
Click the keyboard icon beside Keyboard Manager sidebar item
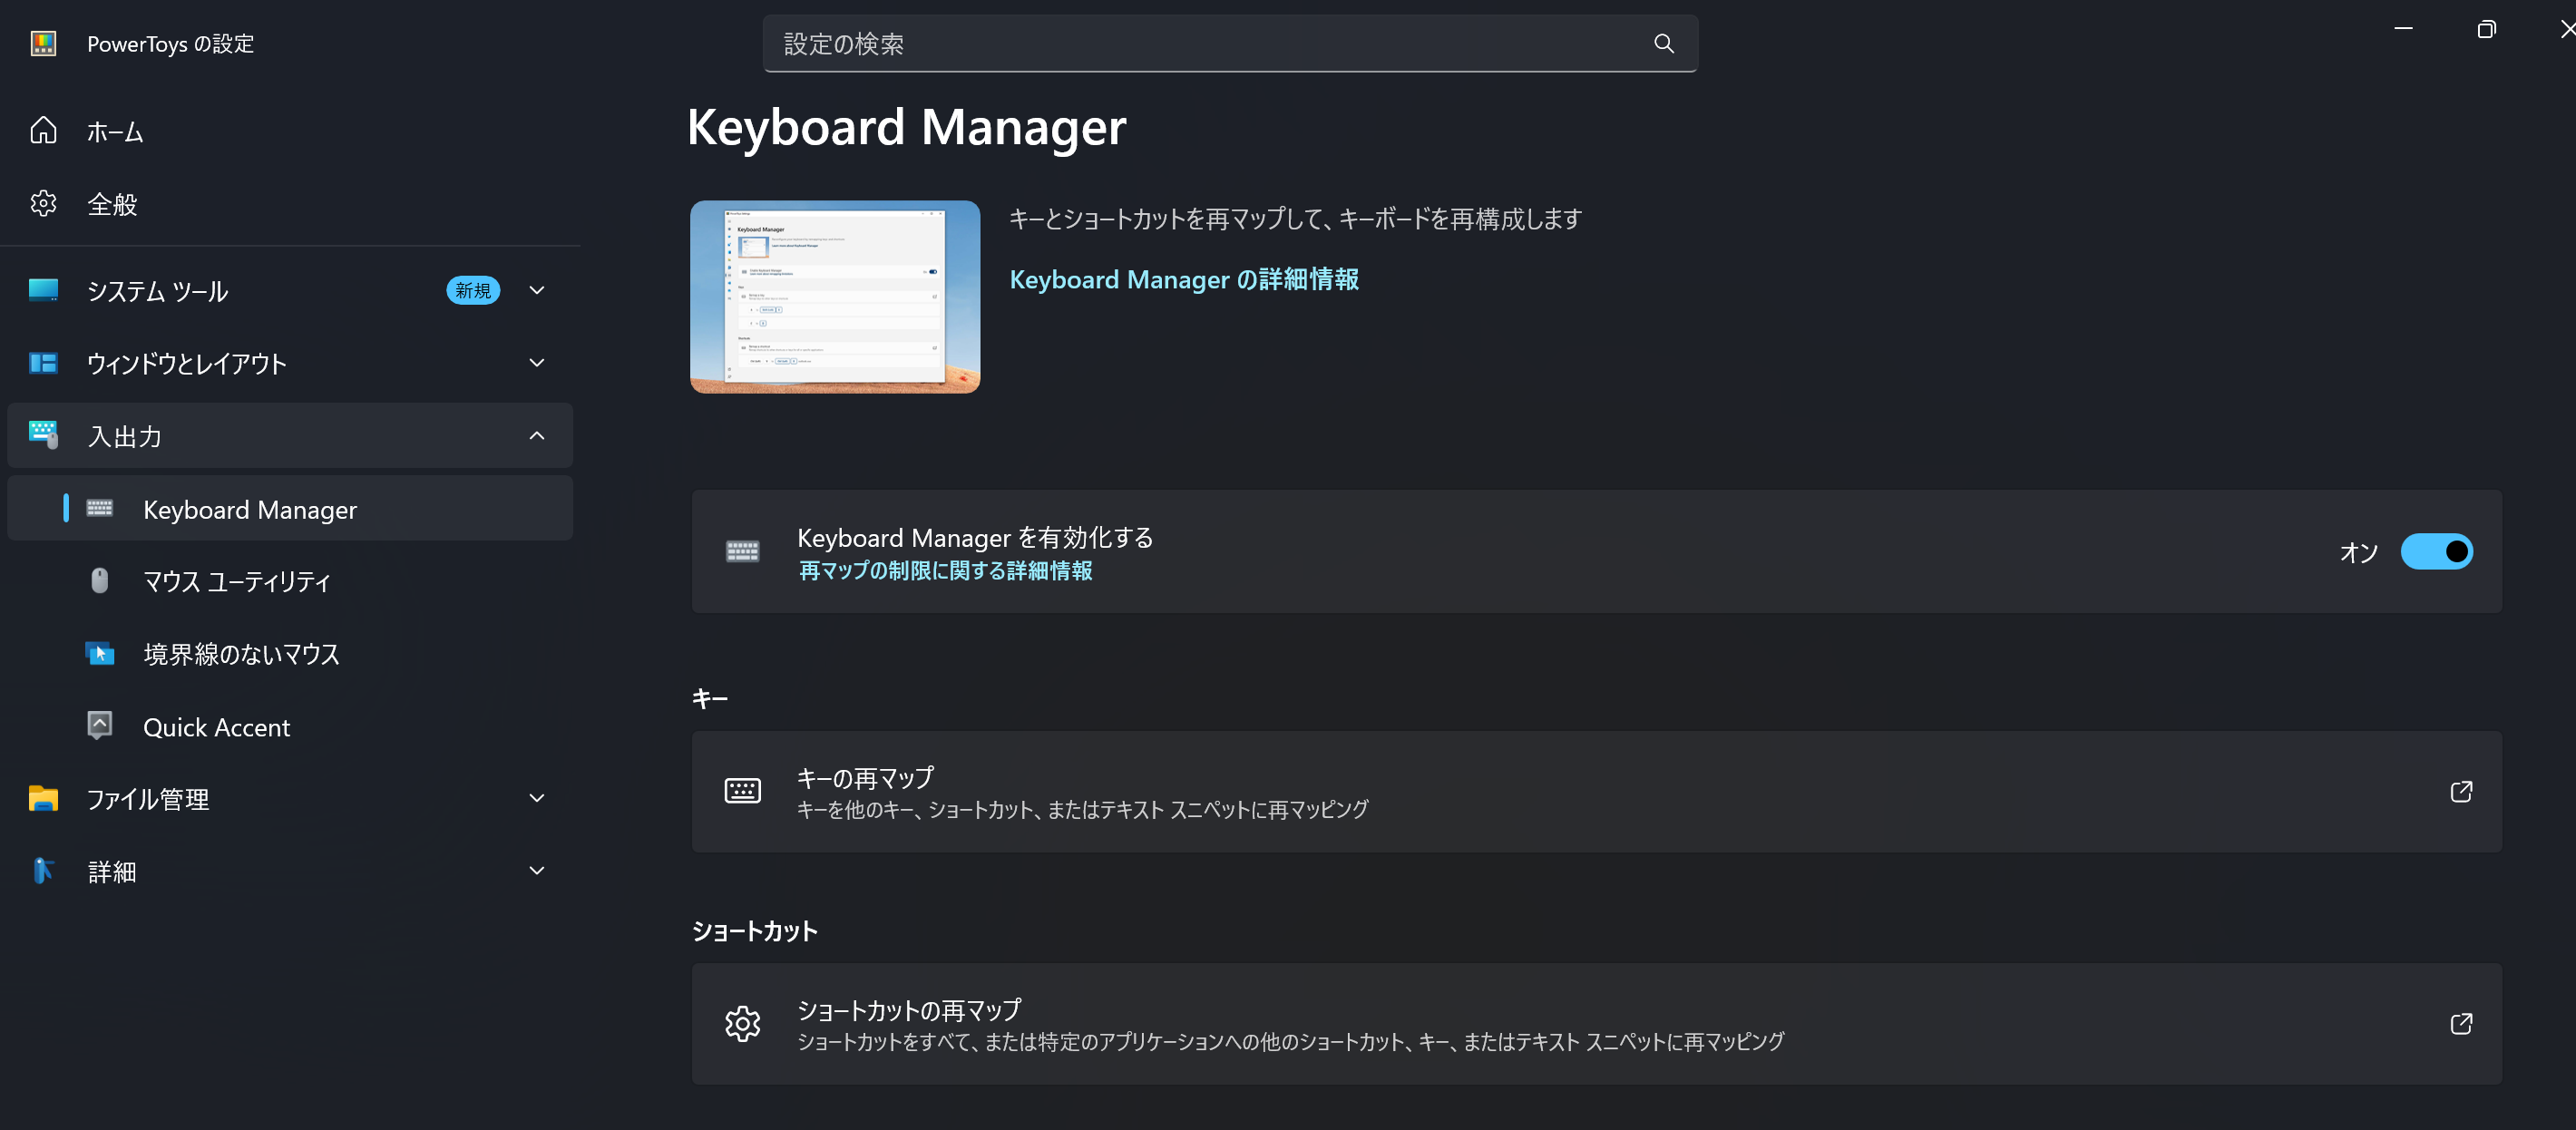(x=100, y=509)
